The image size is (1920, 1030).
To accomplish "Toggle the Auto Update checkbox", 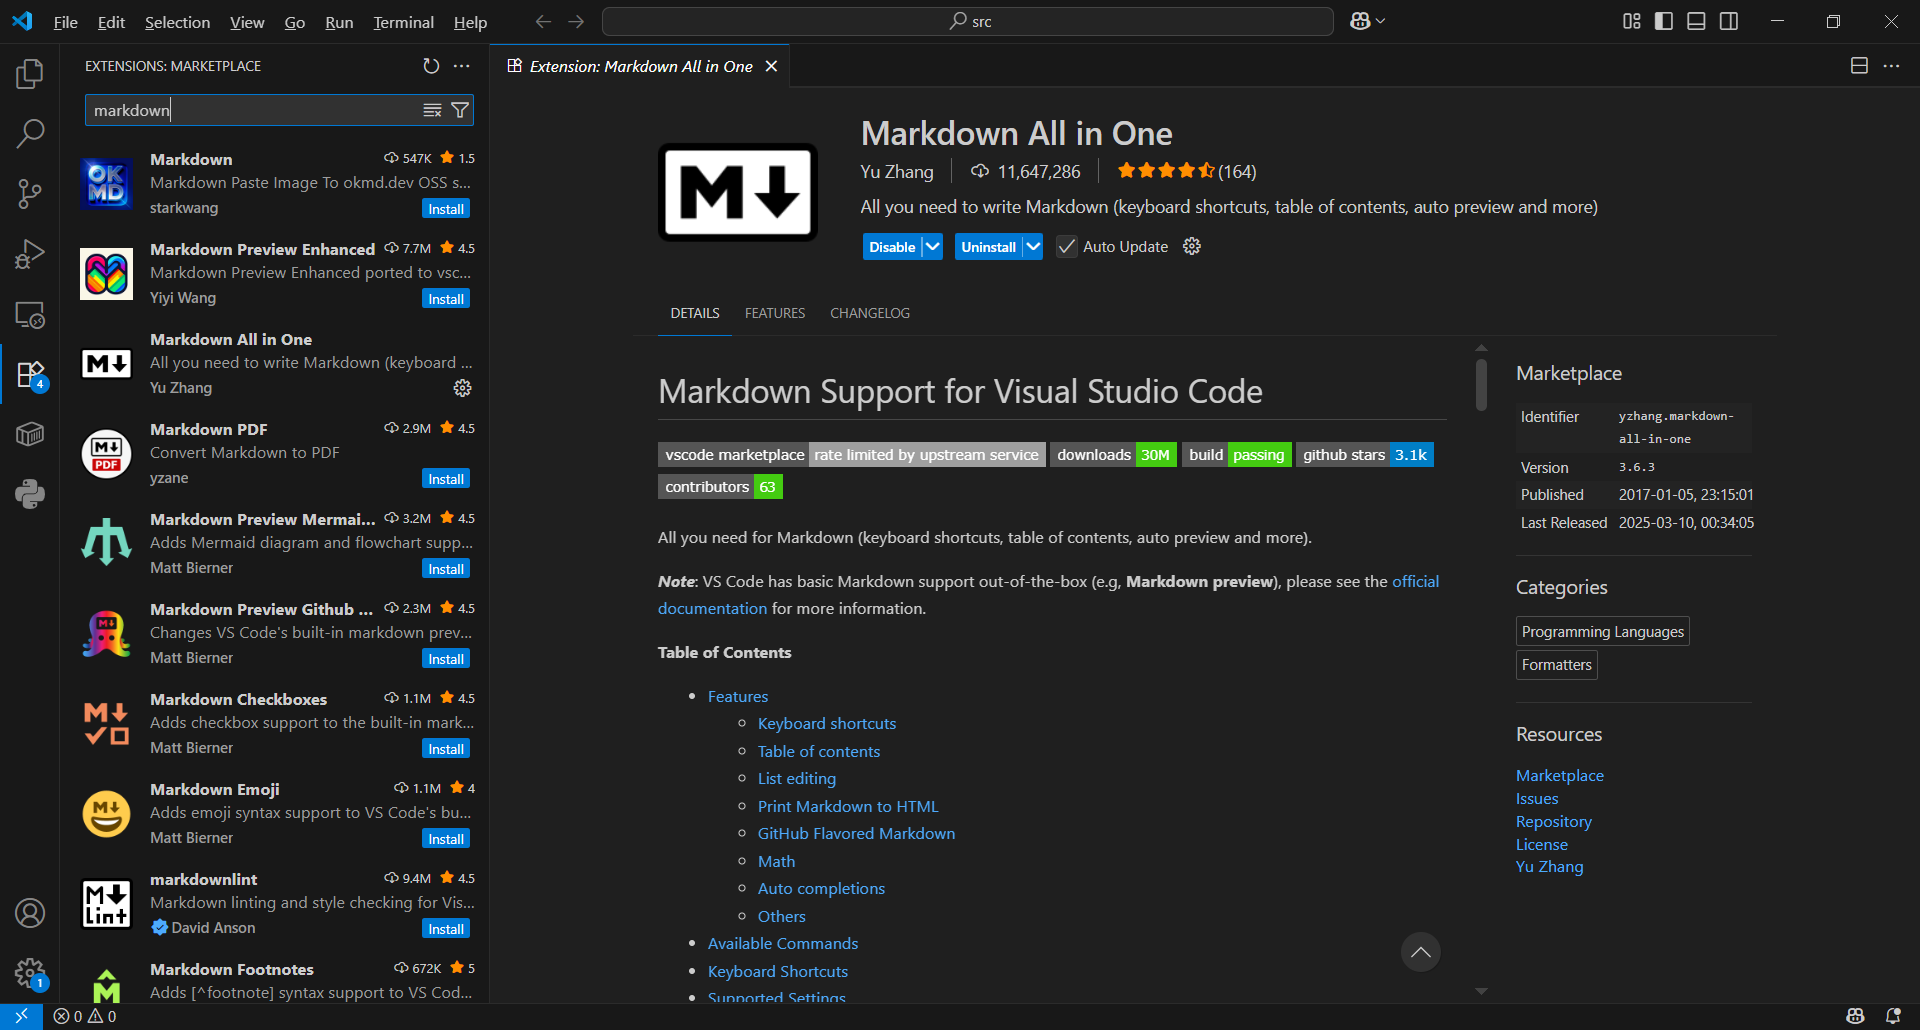I will tap(1067, 247).
